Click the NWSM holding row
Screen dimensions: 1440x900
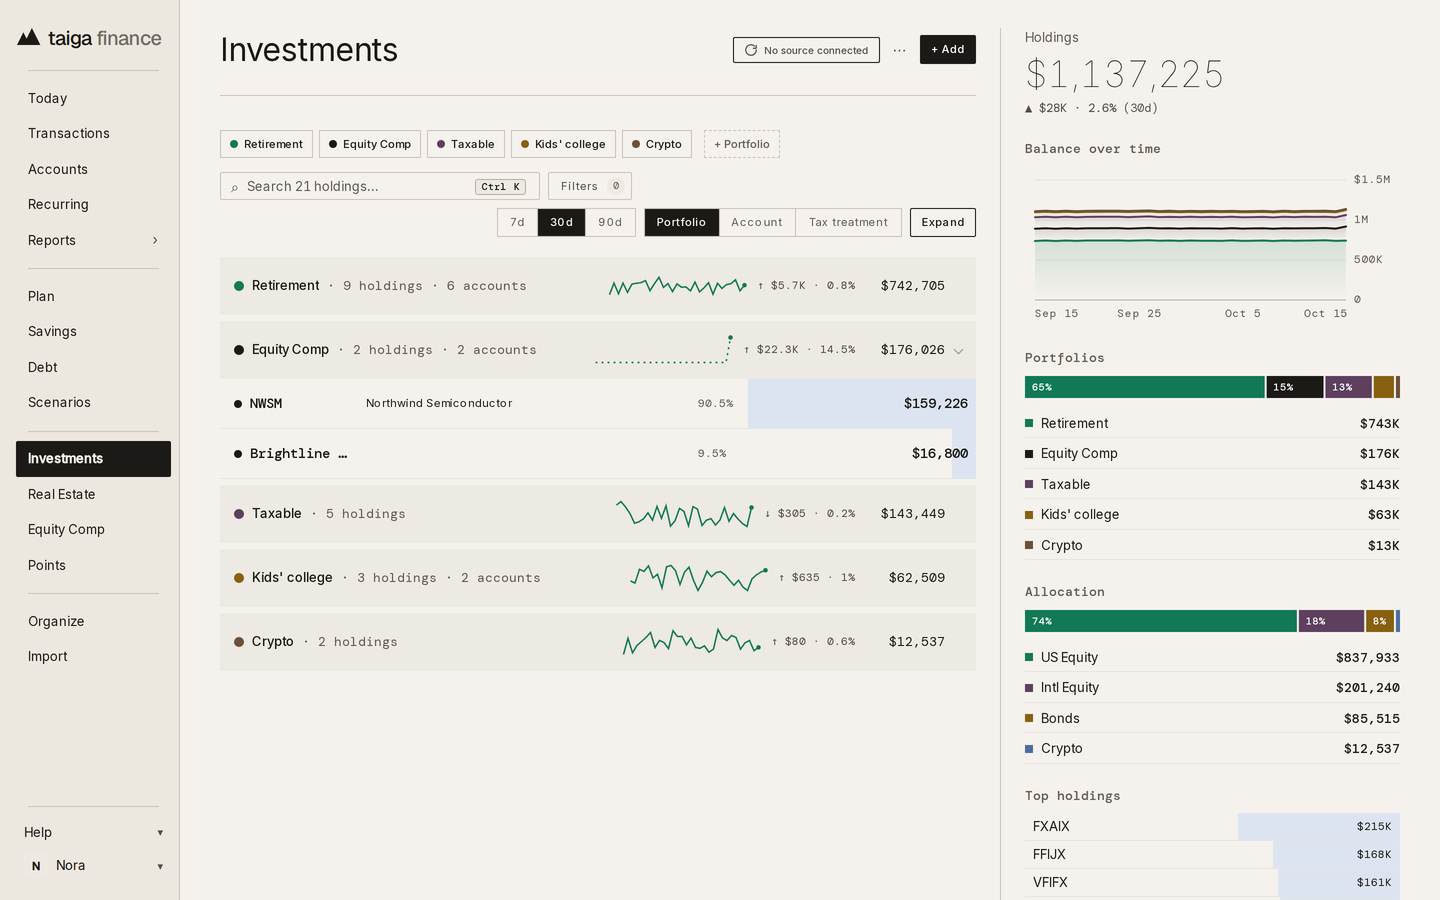coord(598,404)
